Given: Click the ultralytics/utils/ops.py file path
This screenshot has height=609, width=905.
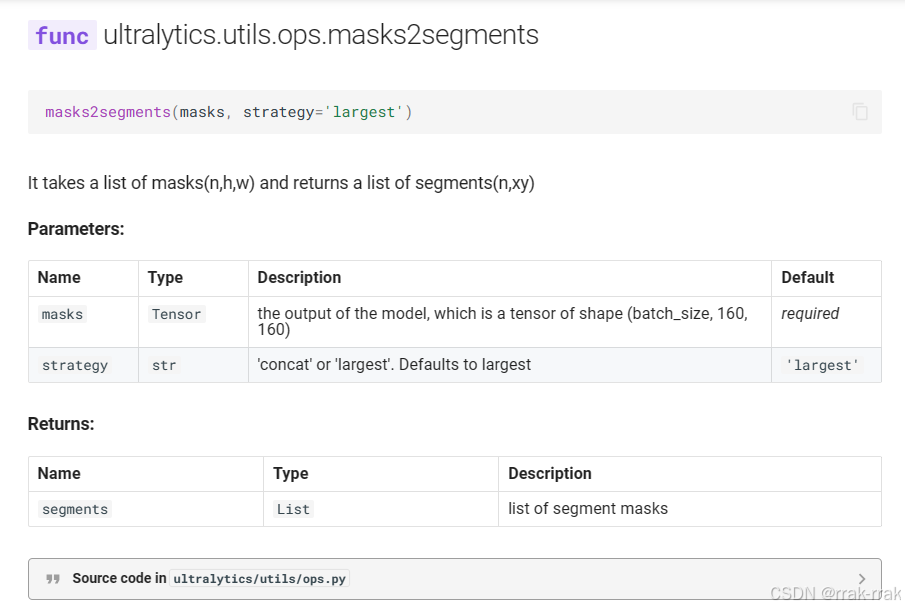Looking at the screenshot, I should [x=259, y=579].
